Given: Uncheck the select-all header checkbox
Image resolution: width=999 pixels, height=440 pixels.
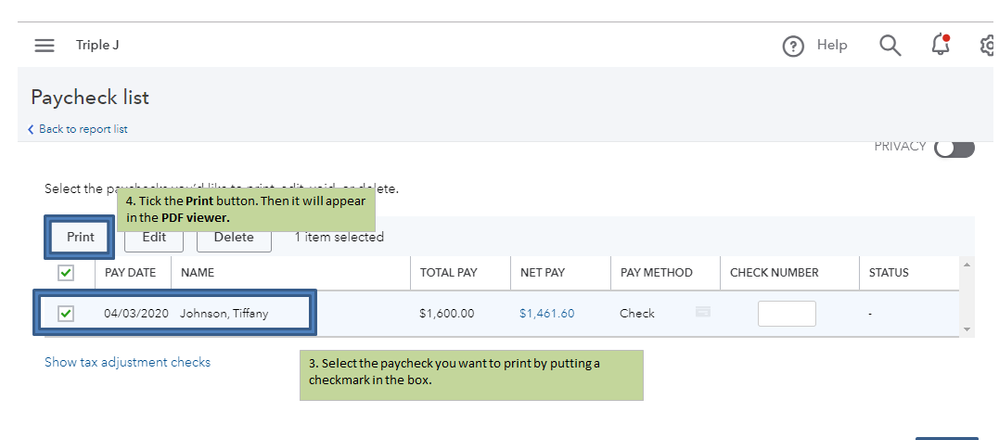Looking at the screenshot, I should 66,272.
